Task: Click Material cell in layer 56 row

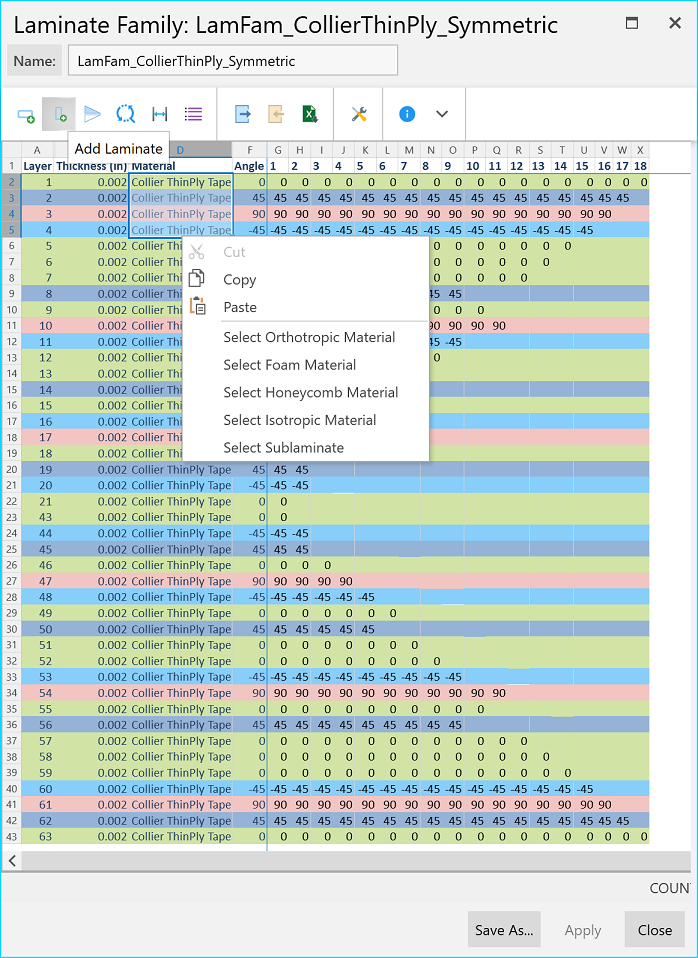Action: (x=181, y=725)
